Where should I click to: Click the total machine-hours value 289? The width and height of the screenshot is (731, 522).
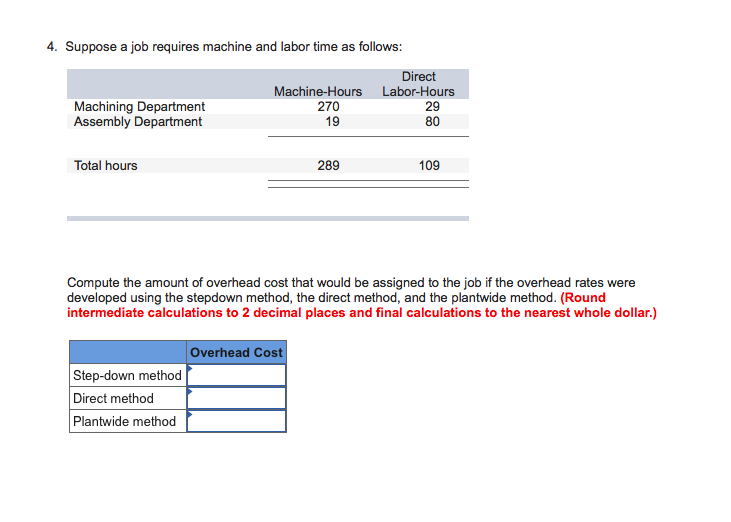[x=328, y=165]
